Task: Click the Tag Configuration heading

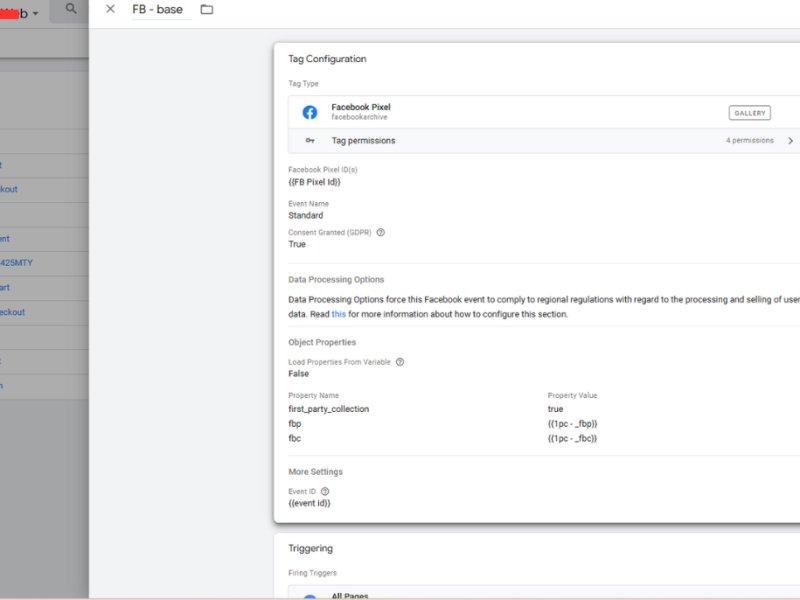Action: tap(327, 59)
